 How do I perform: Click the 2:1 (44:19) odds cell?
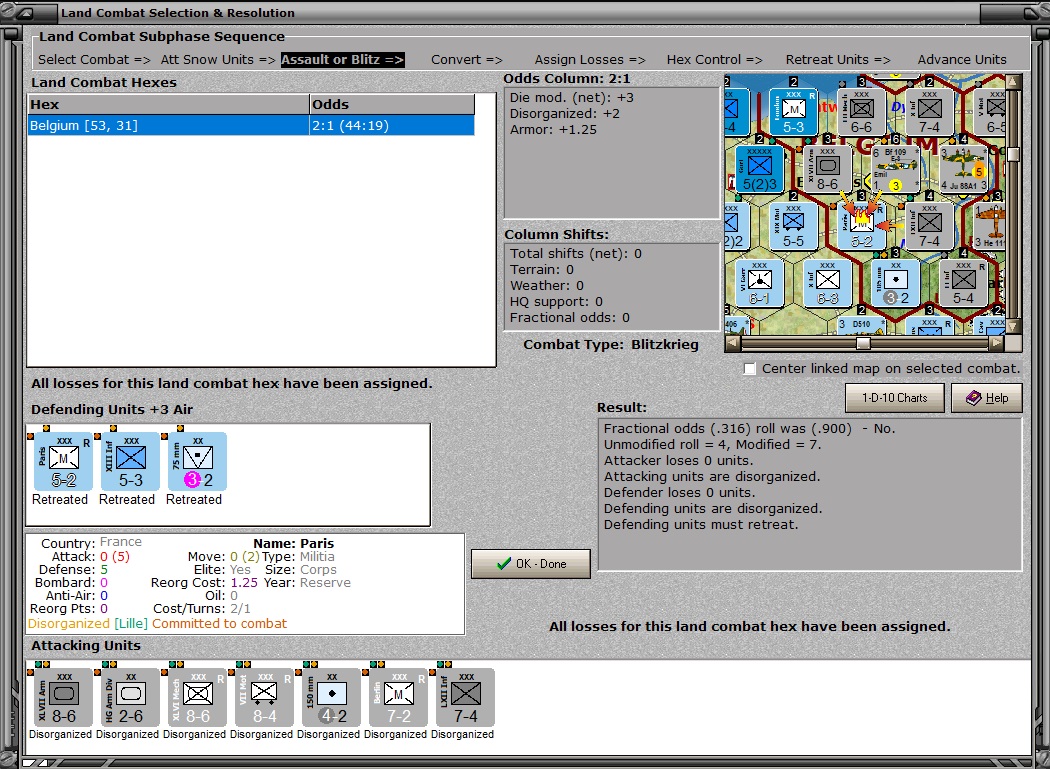(392, 125)
